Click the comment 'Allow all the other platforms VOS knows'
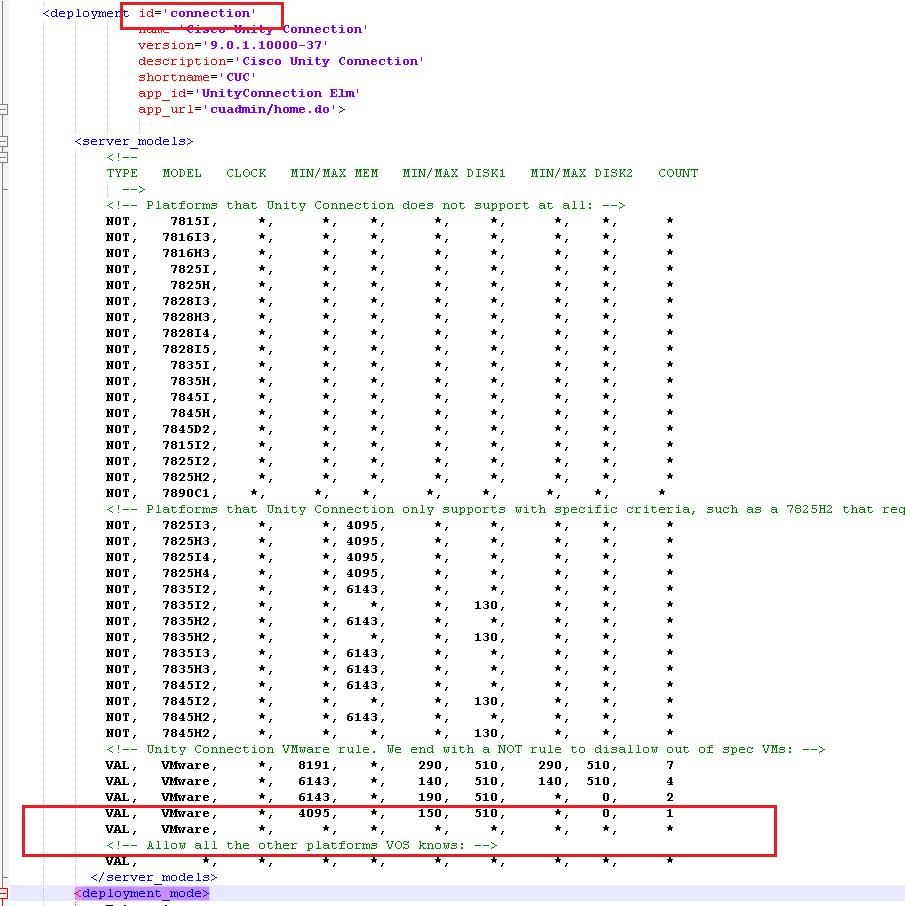Image resolution: width=905 pixels, height=906 pixels. coord(302,845)
